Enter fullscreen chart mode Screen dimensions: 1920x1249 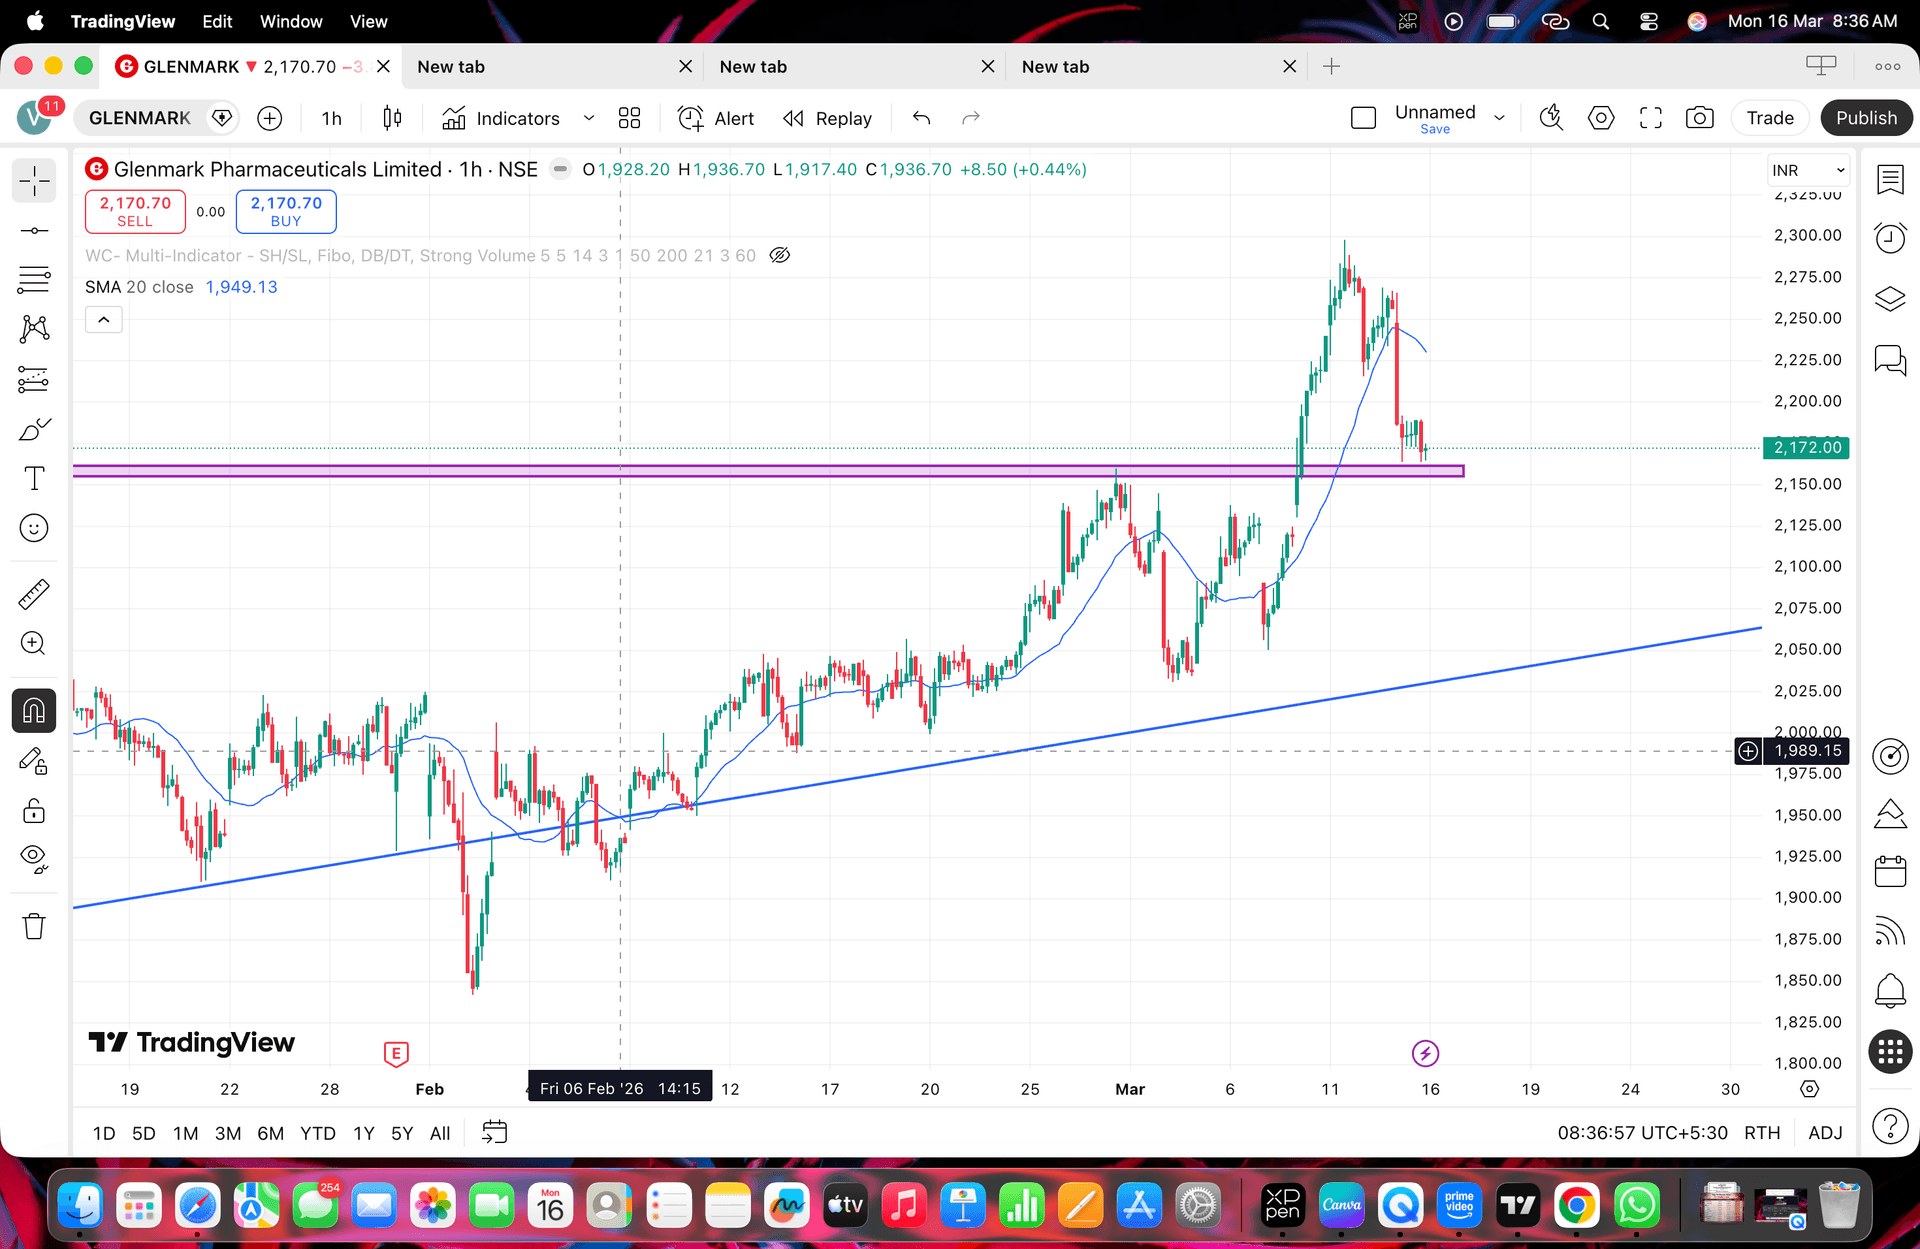tap(1651, 118)
